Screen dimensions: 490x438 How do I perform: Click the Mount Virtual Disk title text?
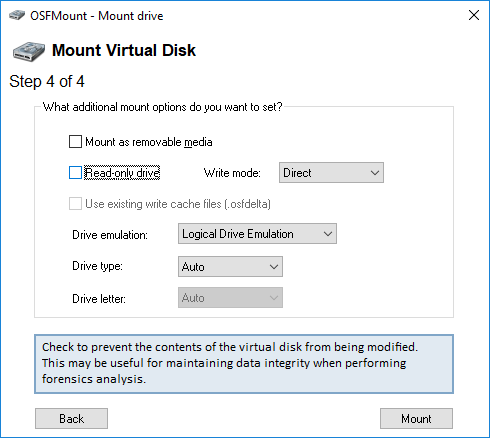[124, 50]
